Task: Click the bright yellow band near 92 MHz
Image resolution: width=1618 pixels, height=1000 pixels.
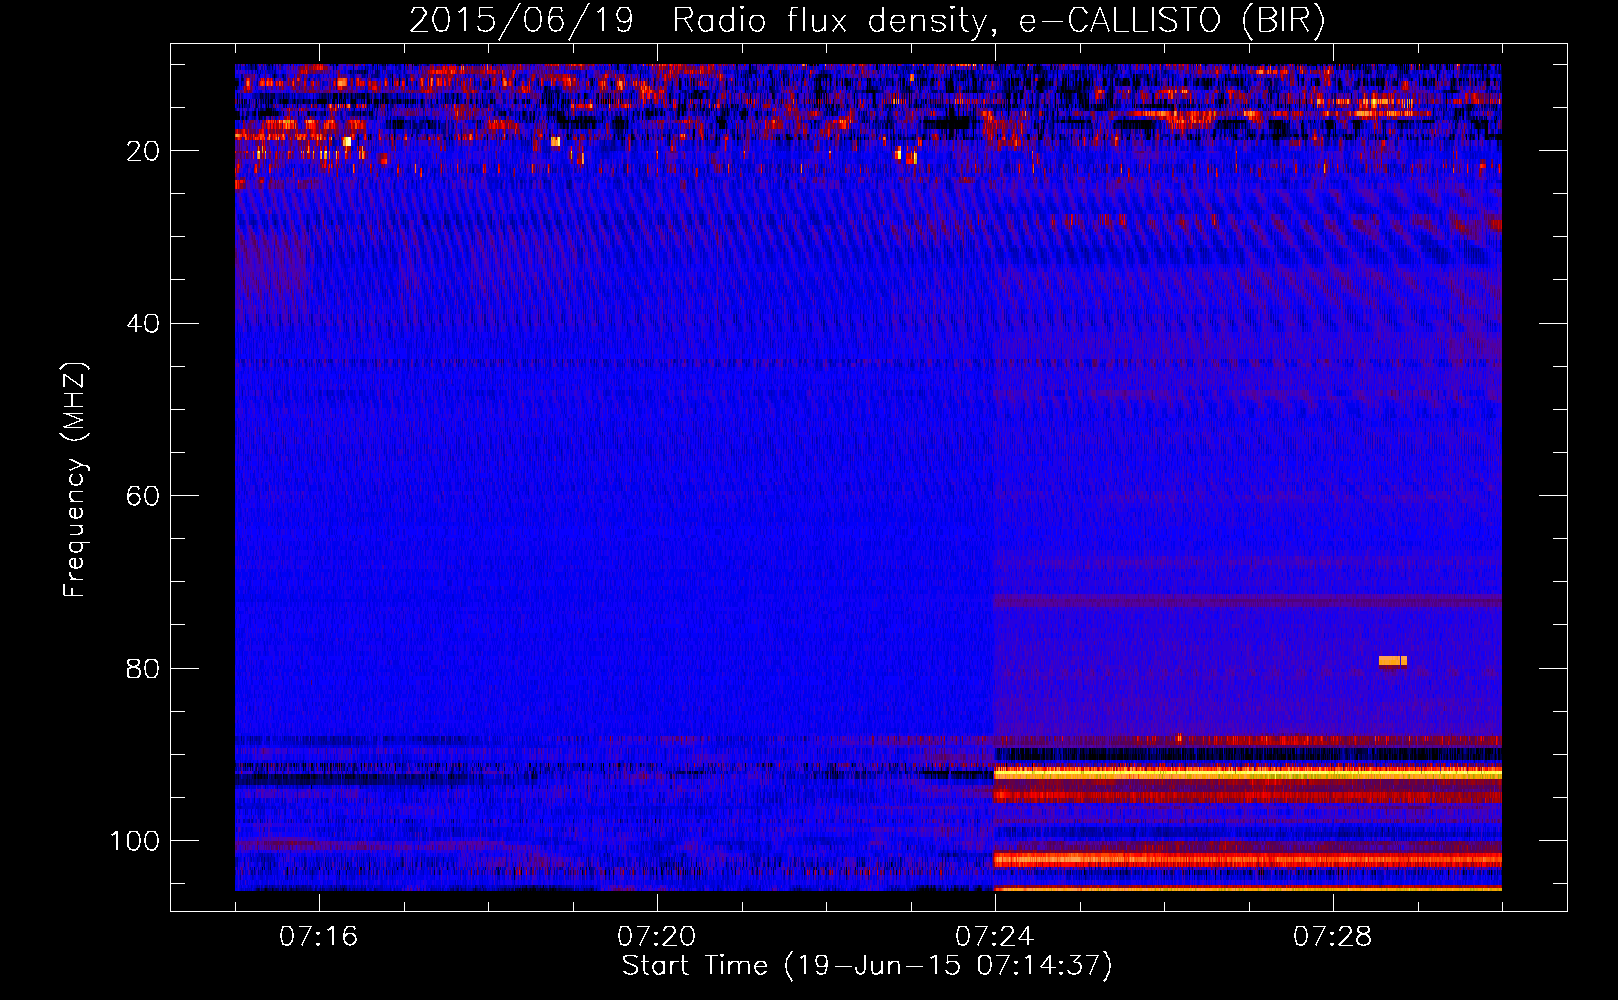Action: (x=1248, y=773)
